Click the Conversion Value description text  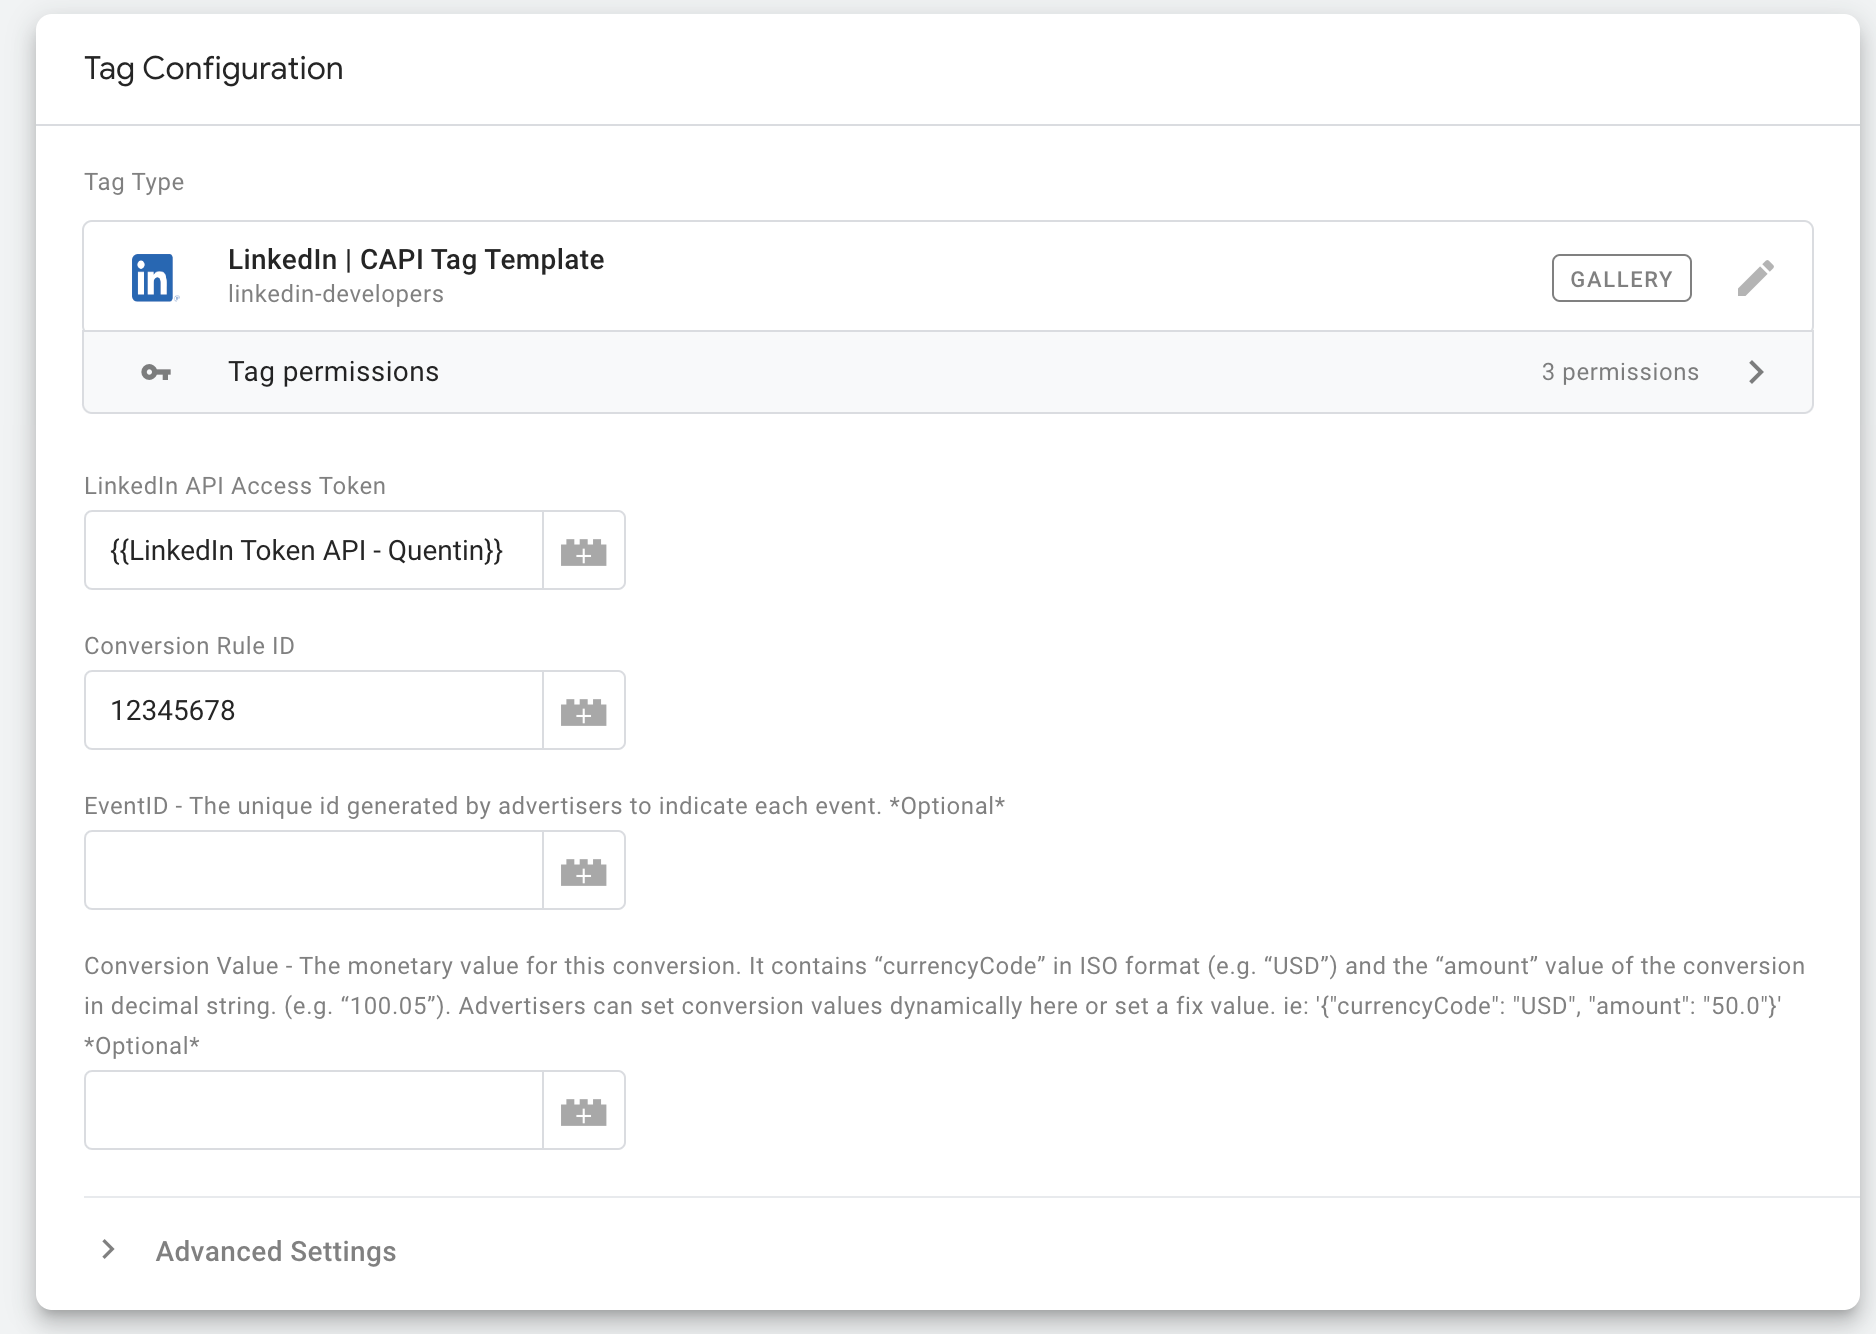(944, 1006)
